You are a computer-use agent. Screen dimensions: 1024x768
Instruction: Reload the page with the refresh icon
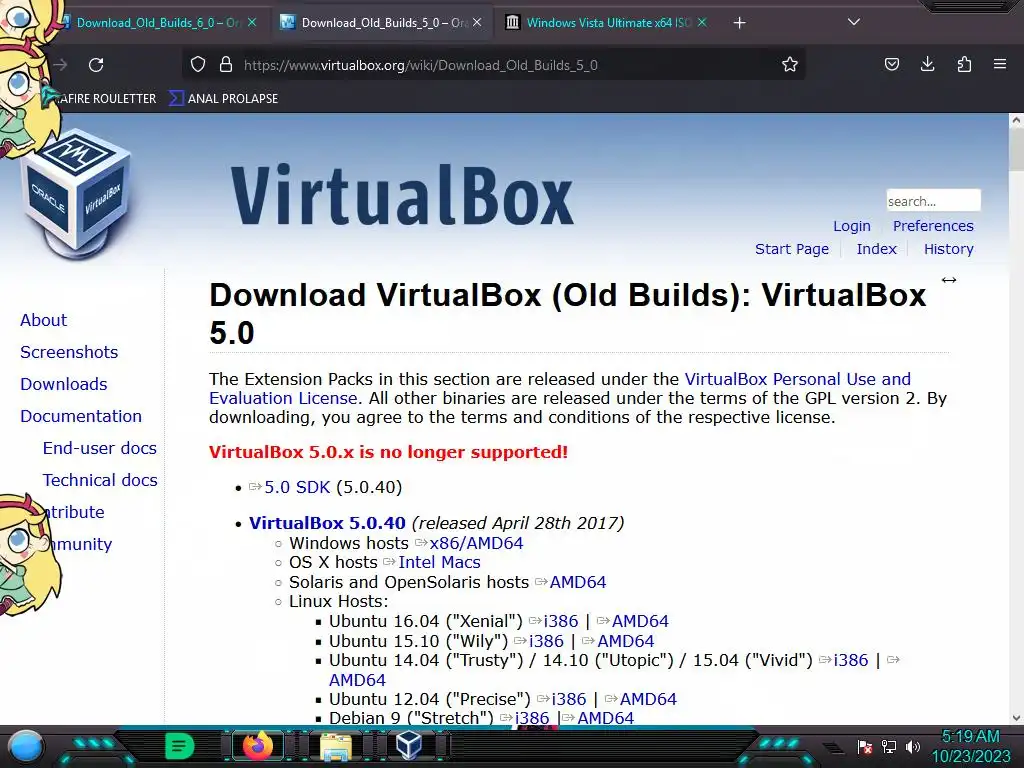point(96,65)
